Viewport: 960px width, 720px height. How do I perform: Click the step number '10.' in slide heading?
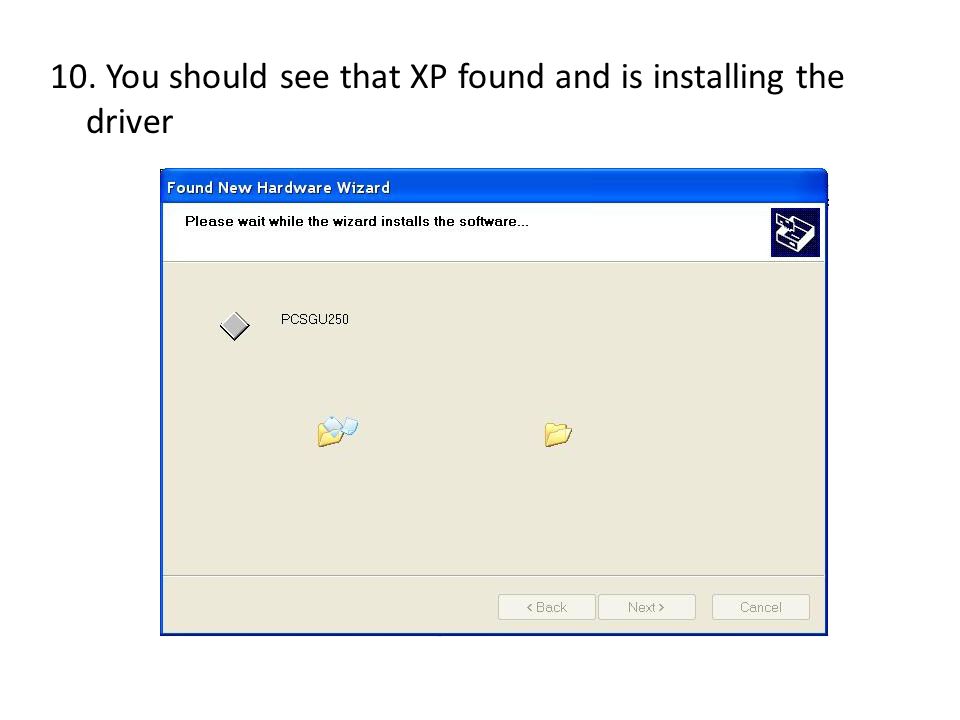coord(73,78)
